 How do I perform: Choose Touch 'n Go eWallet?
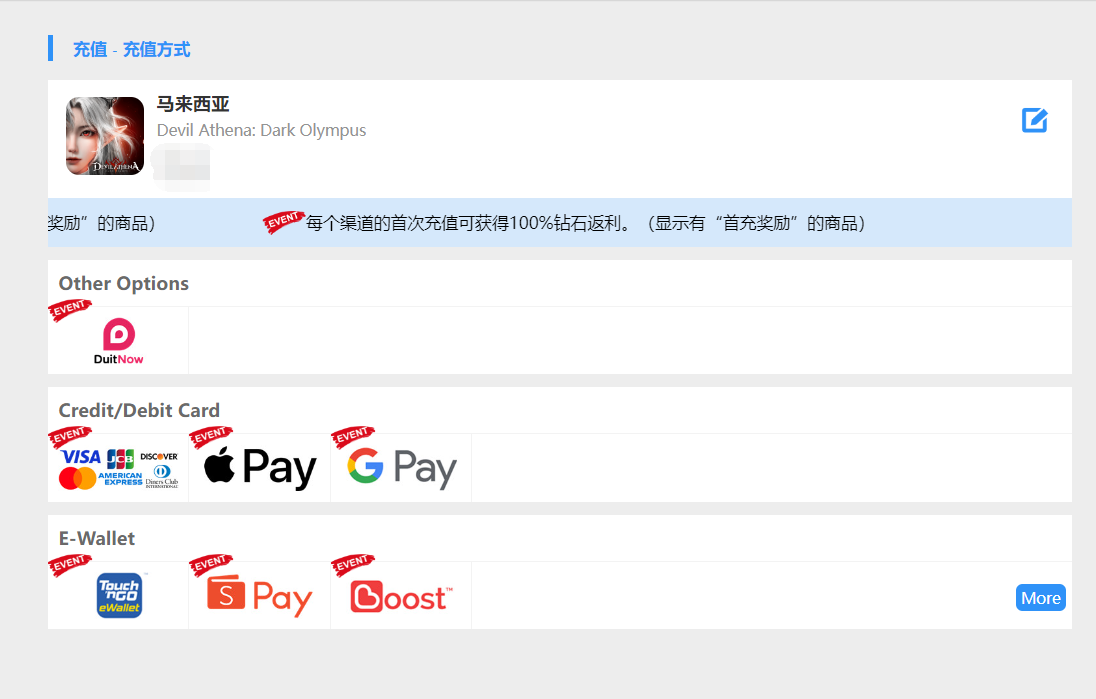pos(118,596)
